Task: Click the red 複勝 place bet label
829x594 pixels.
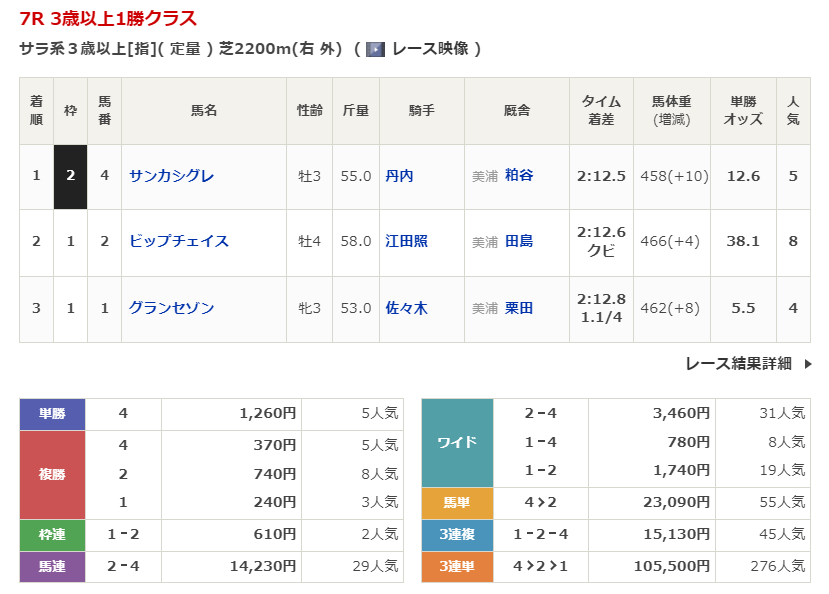Action: pyautogui.click(x=52, y=474)
